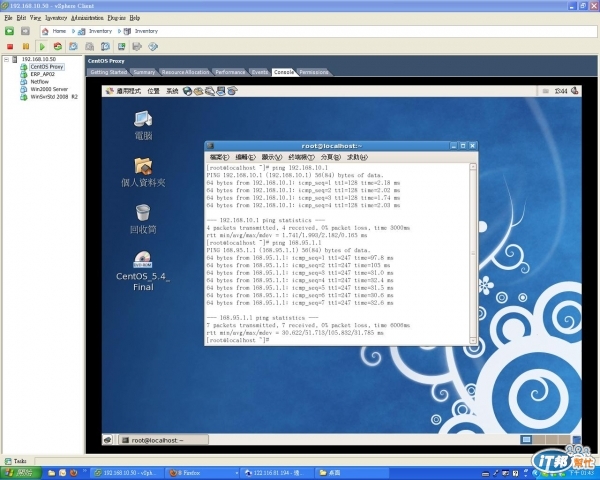This screenshot has height=480, width=600.
Task: Switch to the Permissions tab
Action: 314,72
